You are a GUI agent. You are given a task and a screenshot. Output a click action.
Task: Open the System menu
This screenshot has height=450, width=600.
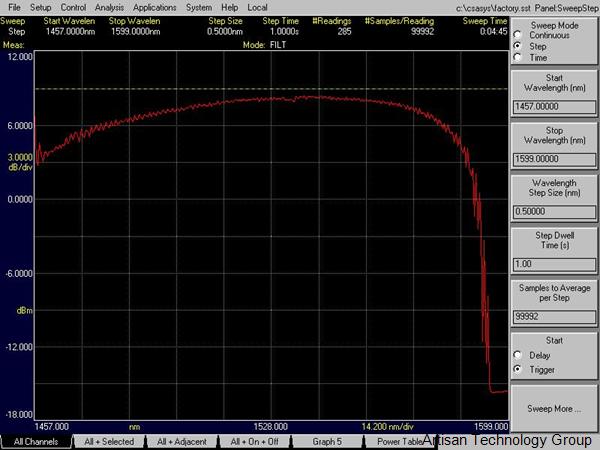(198, 7)
